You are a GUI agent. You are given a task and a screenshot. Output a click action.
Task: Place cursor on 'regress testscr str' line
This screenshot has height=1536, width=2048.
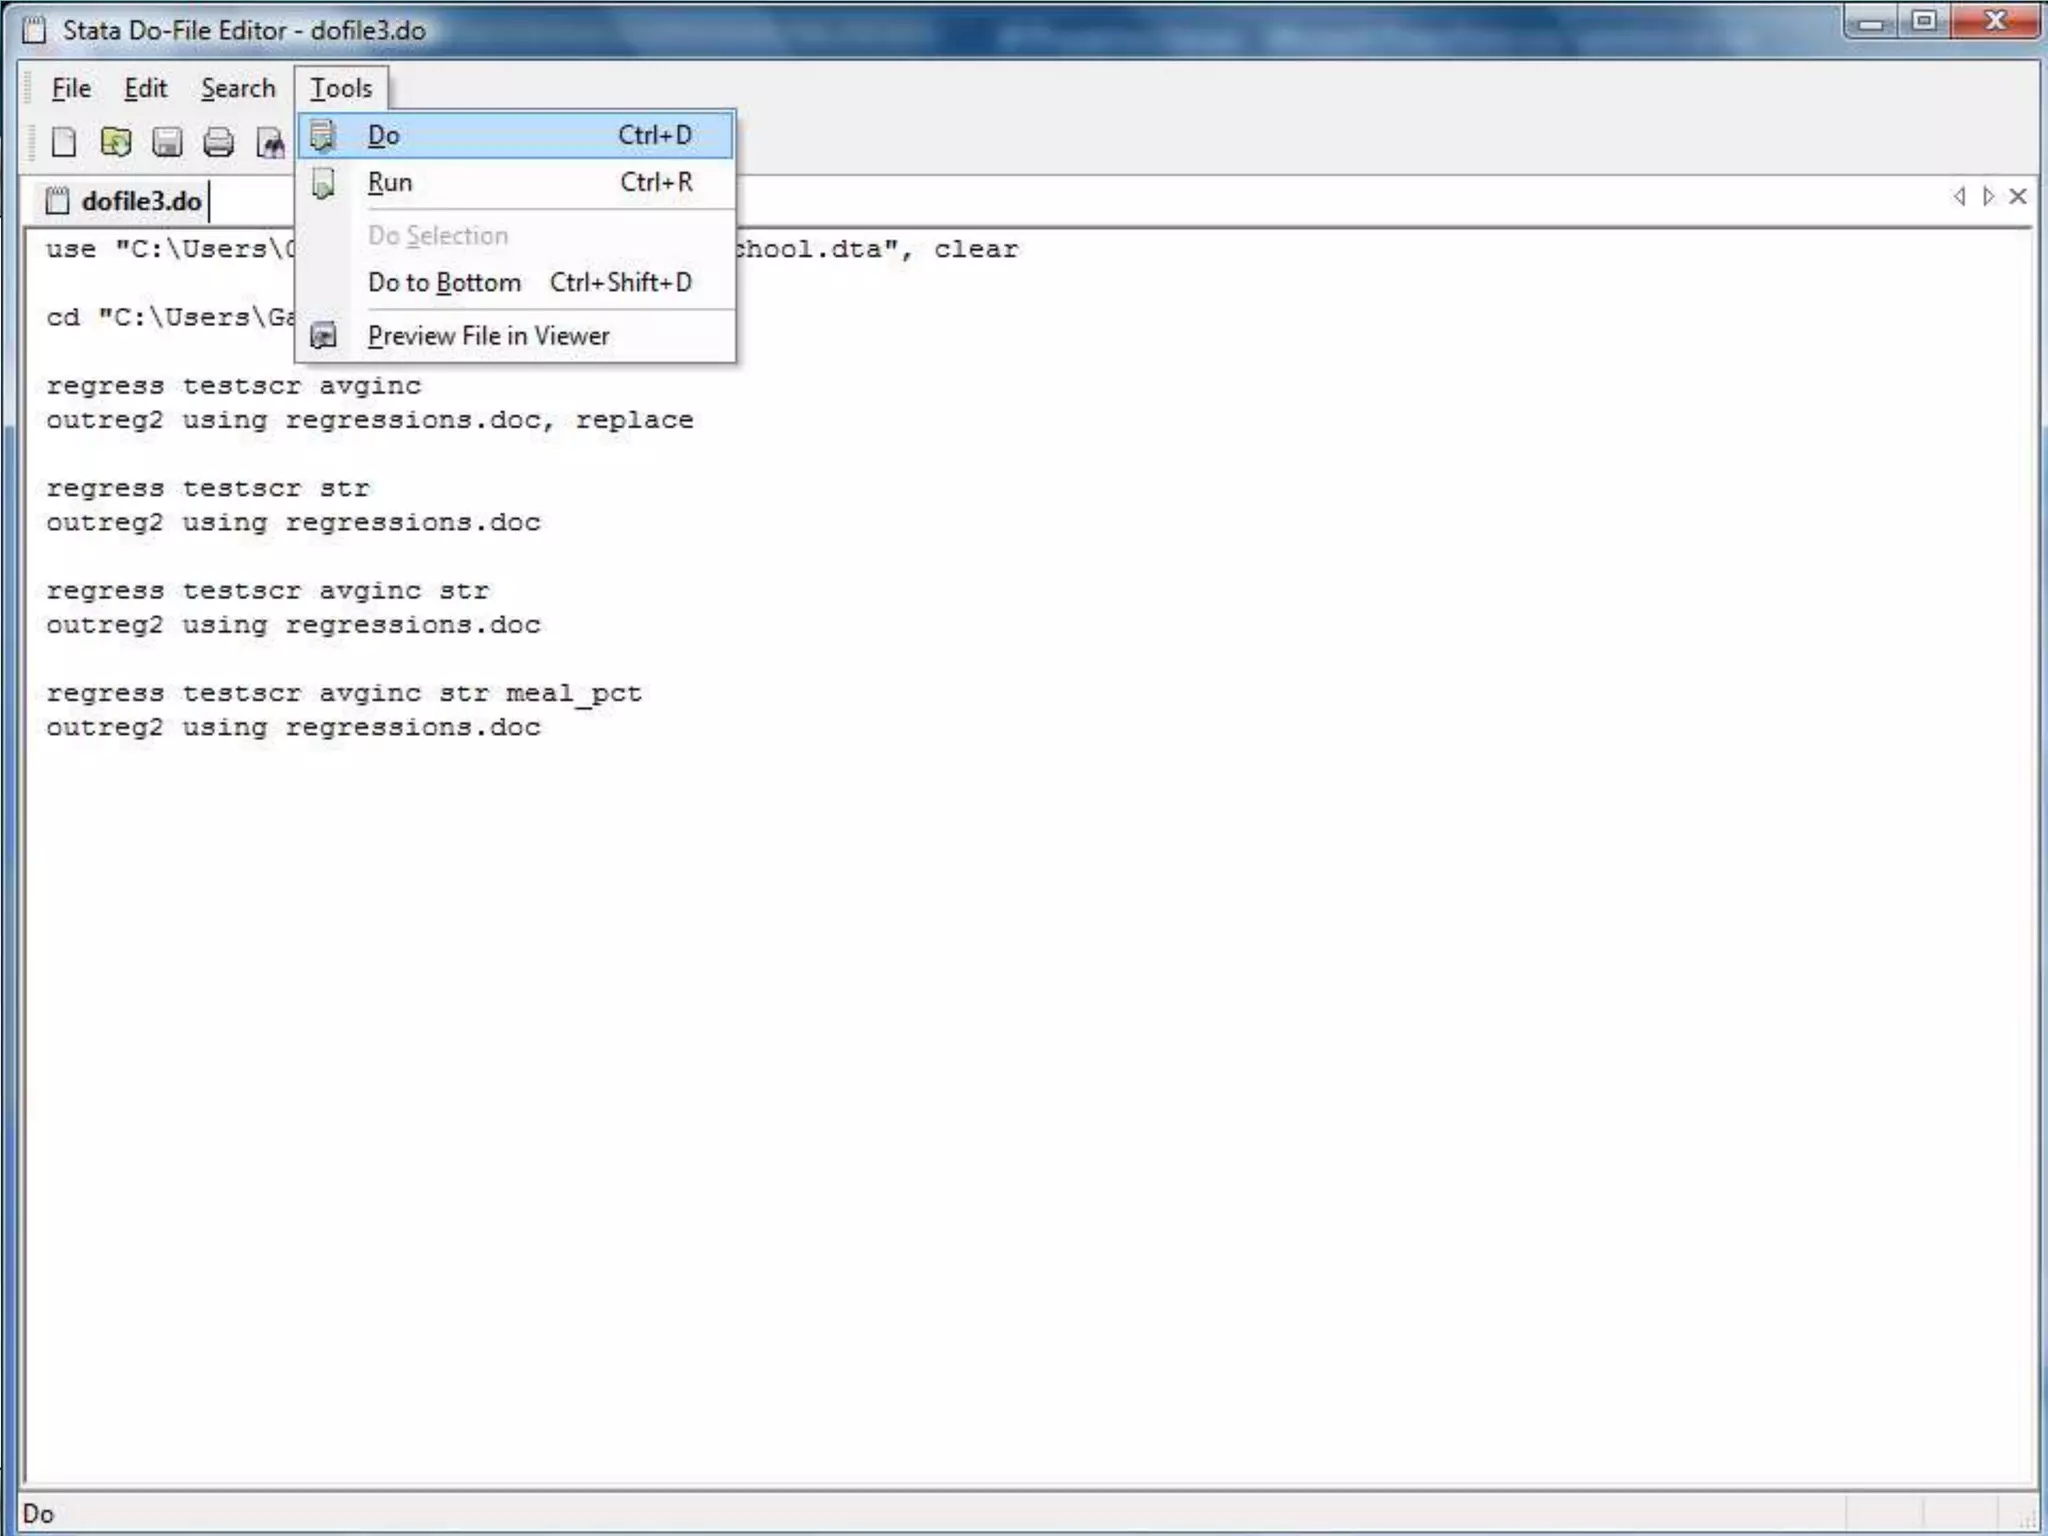coord(208,489)
